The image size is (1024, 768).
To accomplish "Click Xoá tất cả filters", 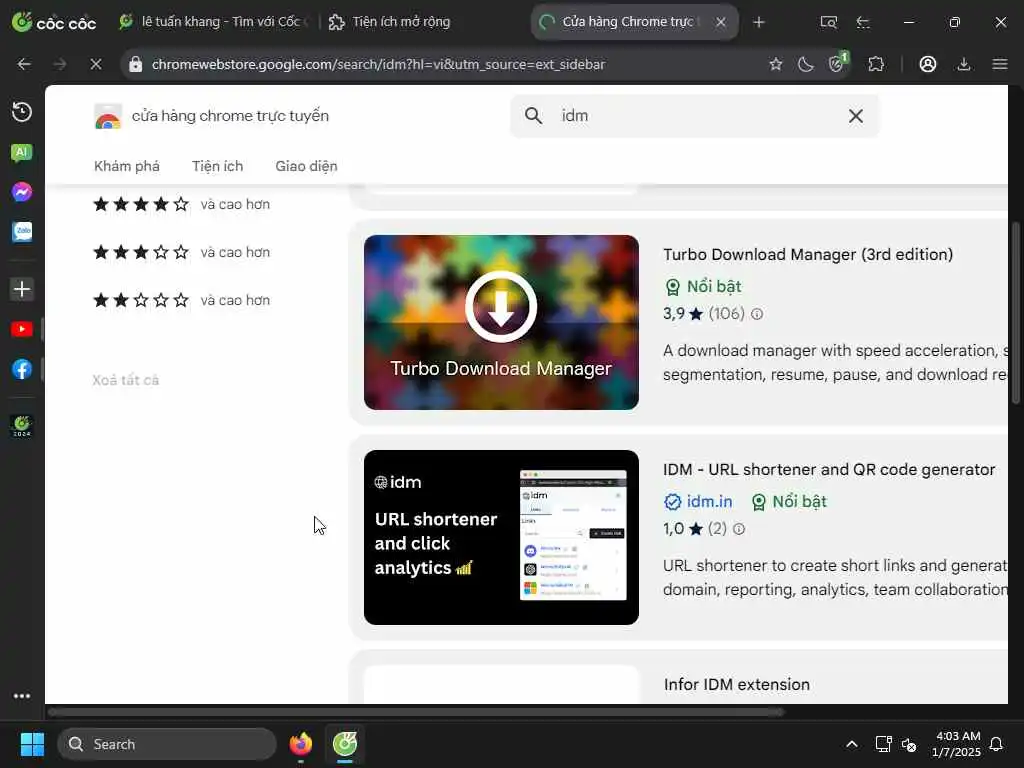I will coord(125,380).
